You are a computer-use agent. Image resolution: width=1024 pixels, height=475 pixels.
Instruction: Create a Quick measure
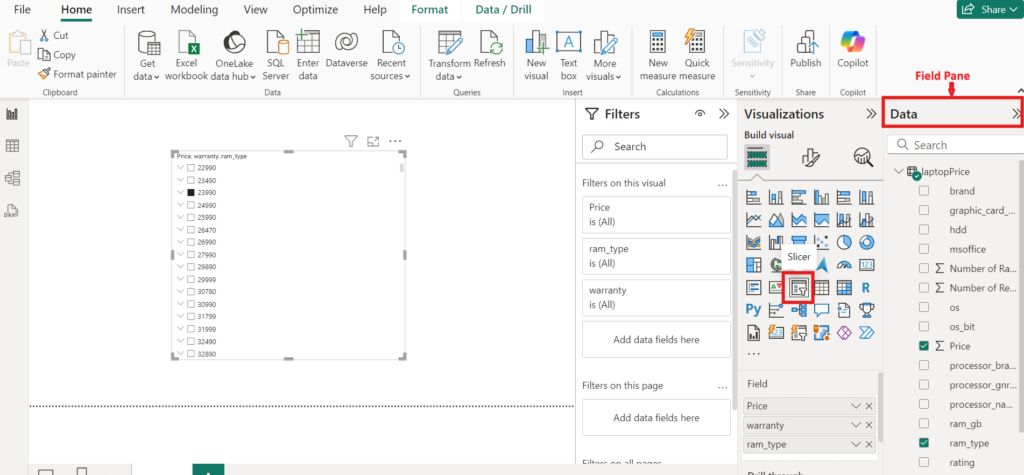[x=697, y=56]
